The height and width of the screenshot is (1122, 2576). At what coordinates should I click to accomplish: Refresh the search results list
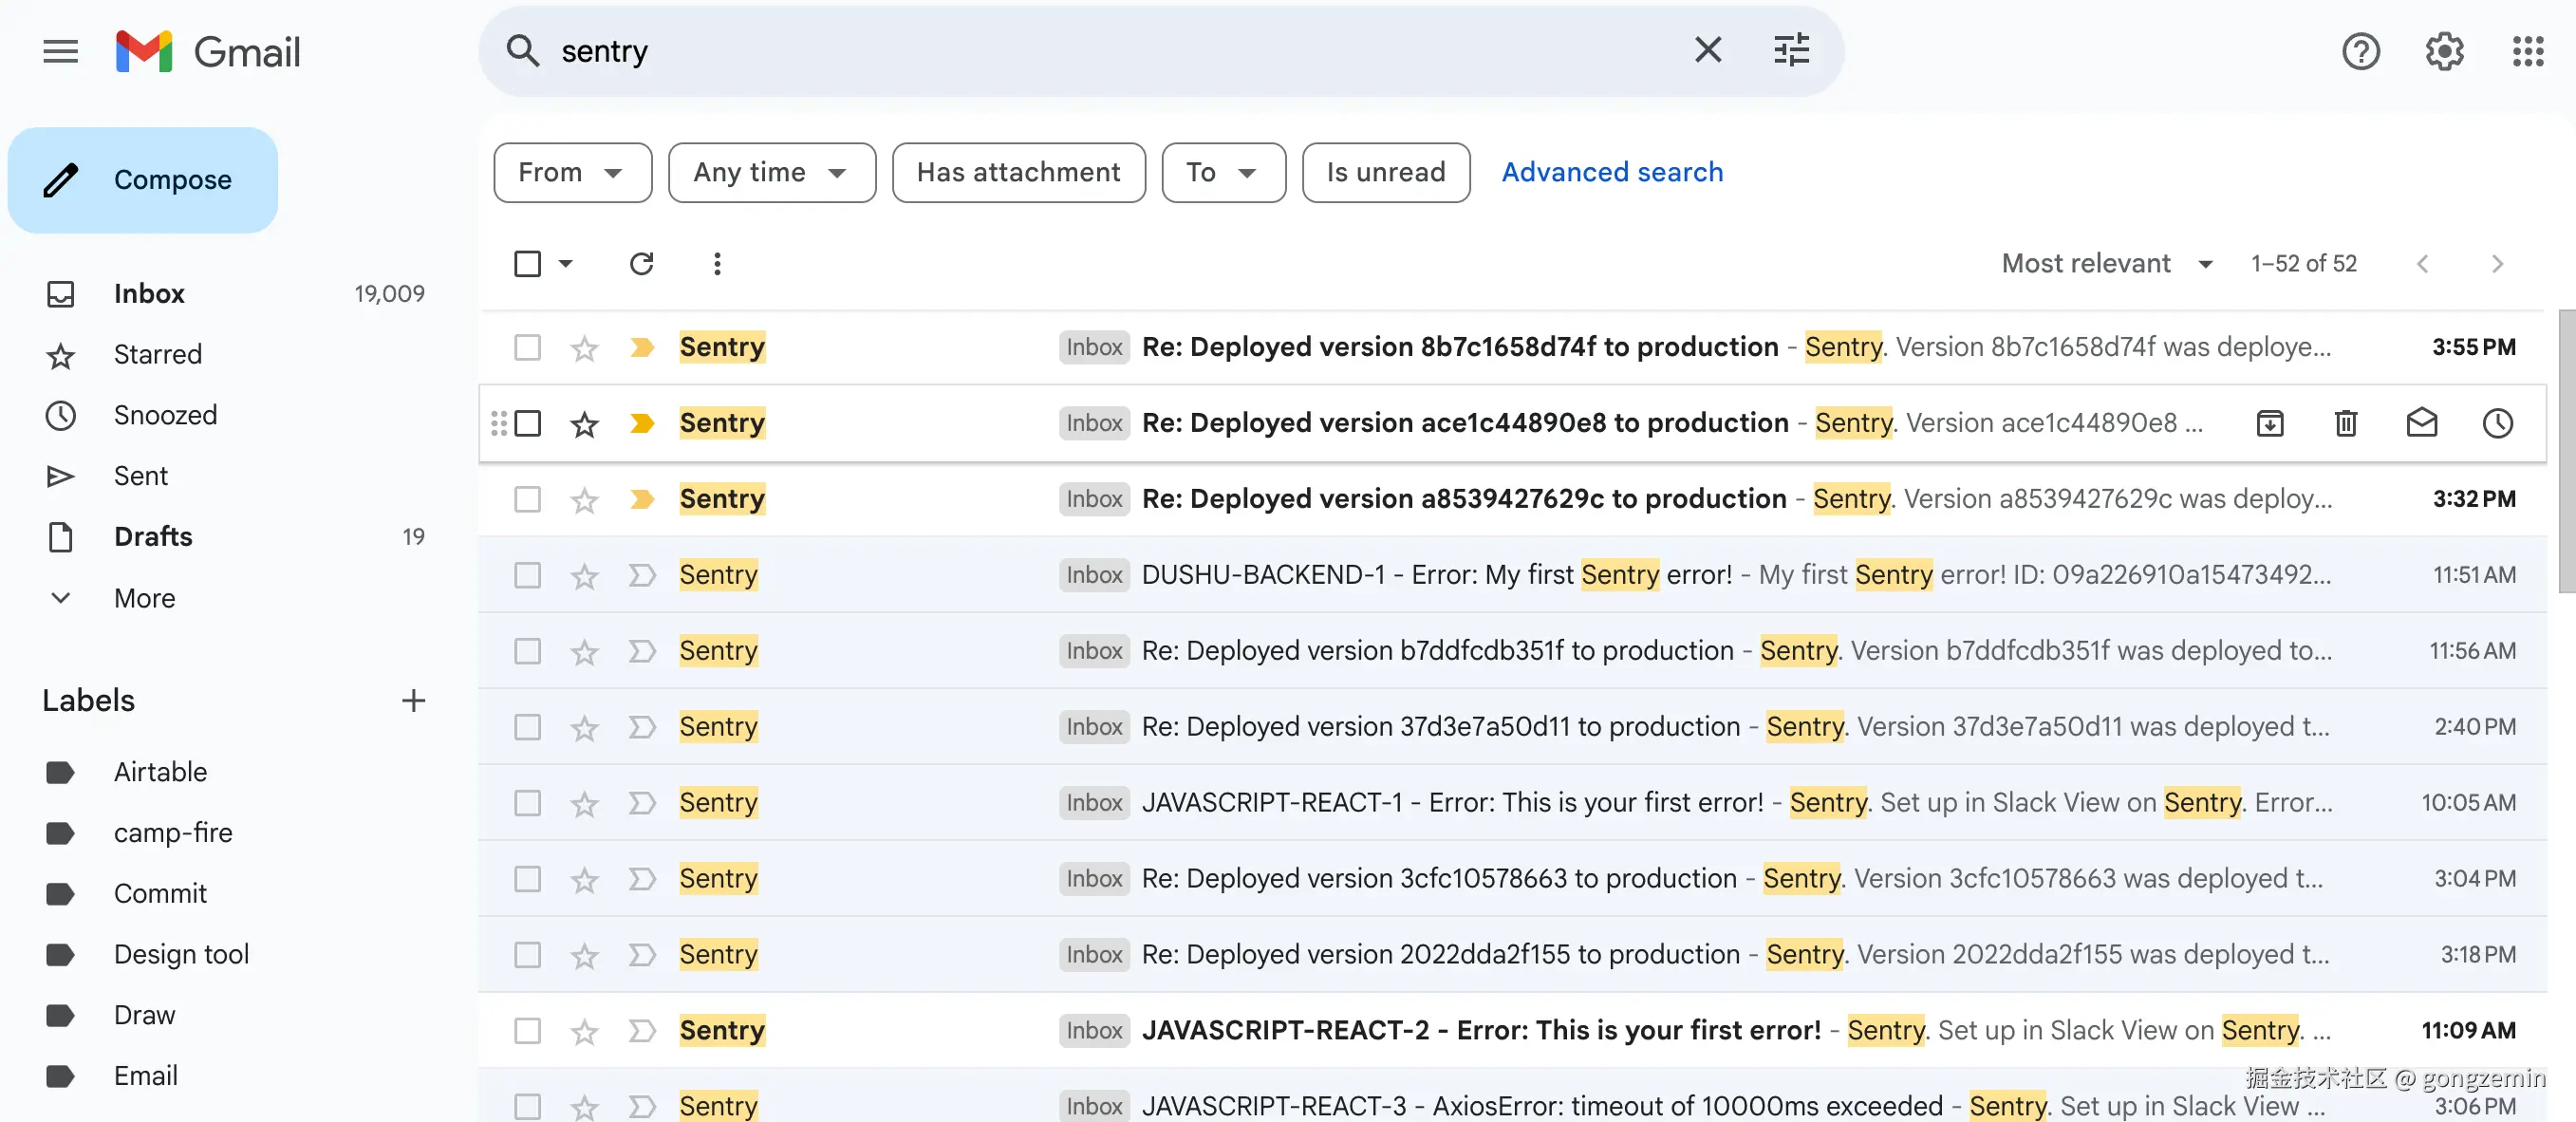641,264
